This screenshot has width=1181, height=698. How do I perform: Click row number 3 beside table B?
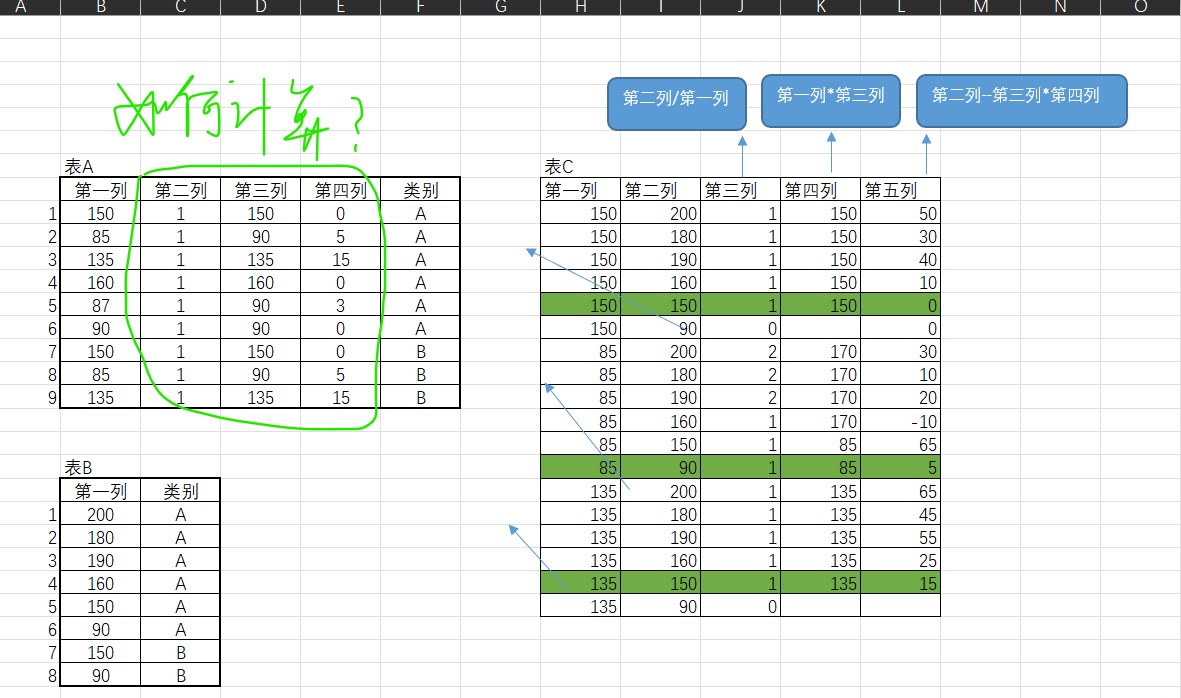click(x=52, y=560)
